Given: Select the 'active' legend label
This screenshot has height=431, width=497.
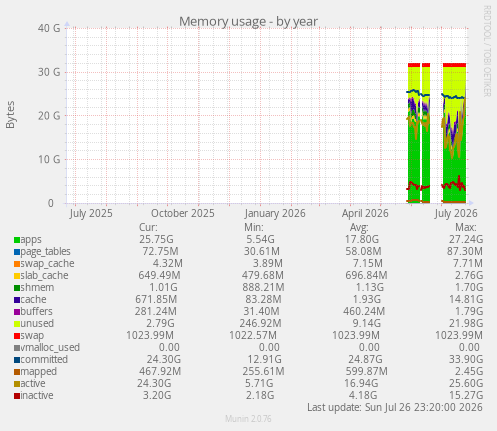Looking at the screenshot, I should 33,384.
